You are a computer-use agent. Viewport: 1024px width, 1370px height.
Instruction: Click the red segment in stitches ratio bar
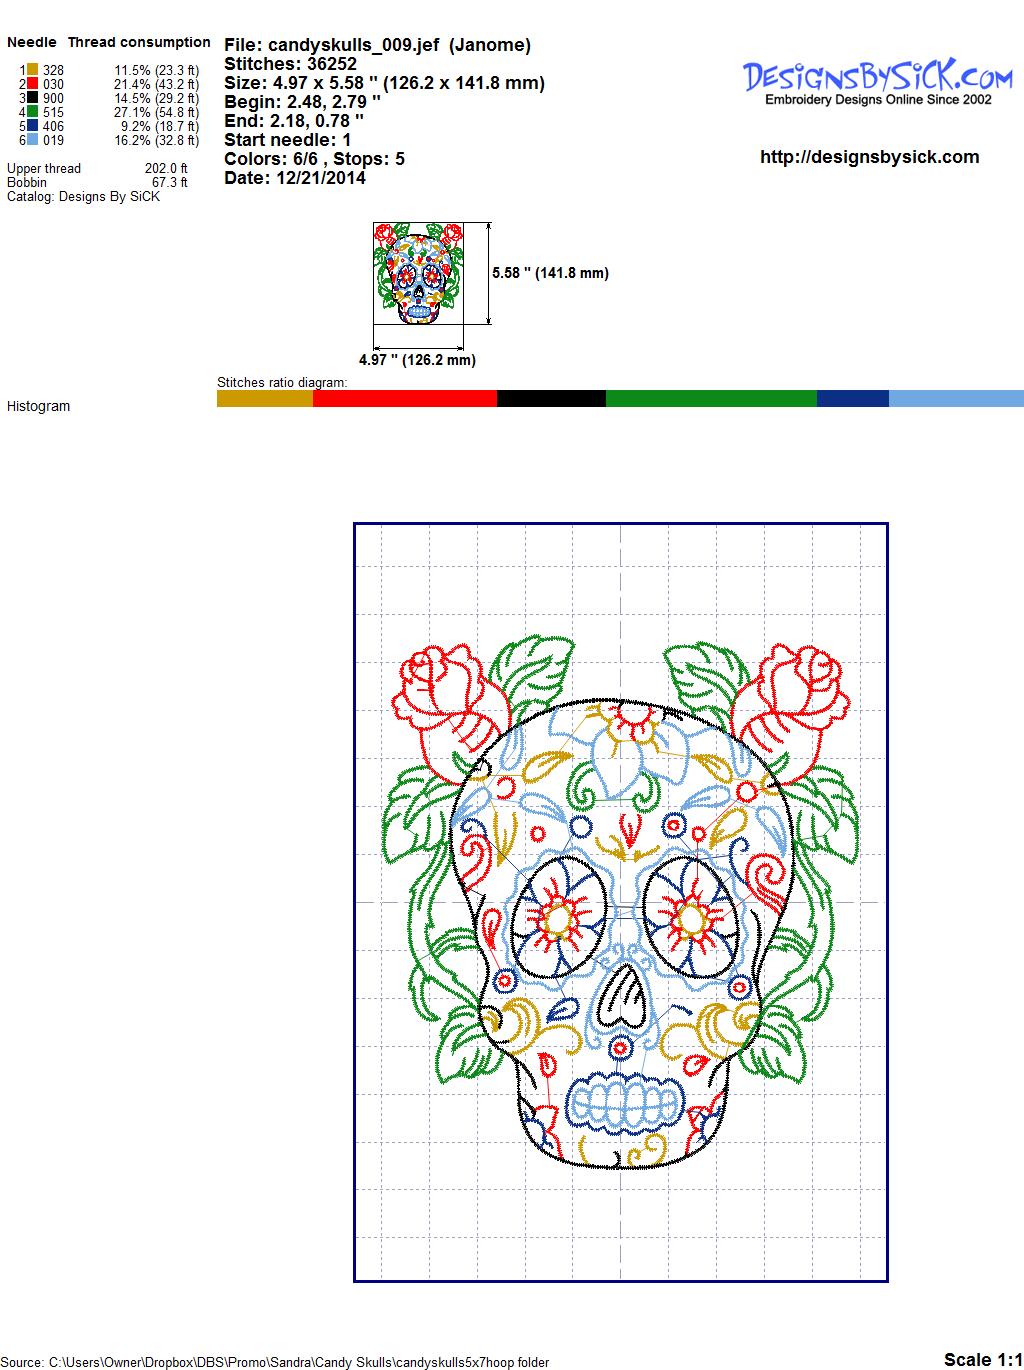(404, 398)
